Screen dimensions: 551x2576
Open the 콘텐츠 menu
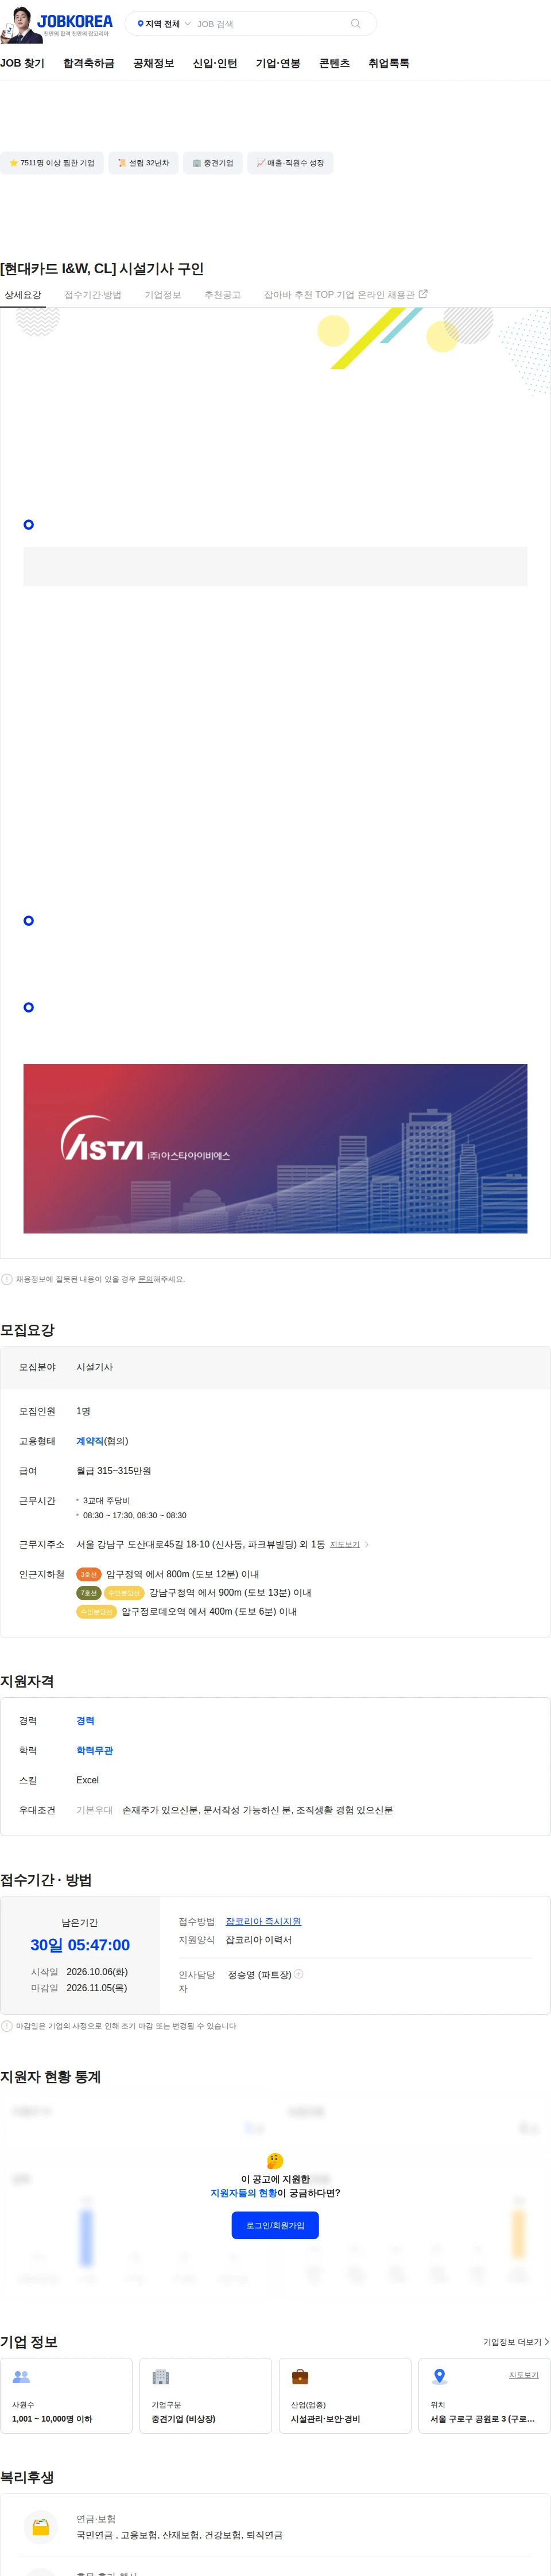click(334, 63)
